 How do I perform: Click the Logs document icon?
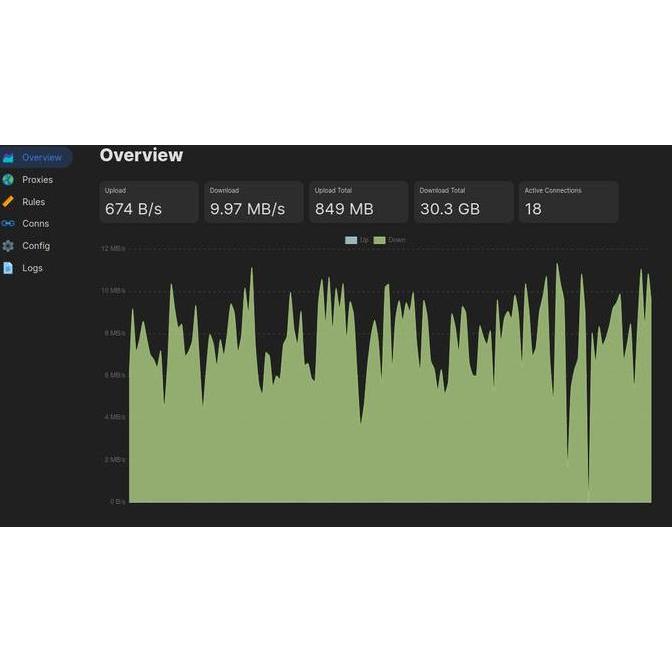8,268
